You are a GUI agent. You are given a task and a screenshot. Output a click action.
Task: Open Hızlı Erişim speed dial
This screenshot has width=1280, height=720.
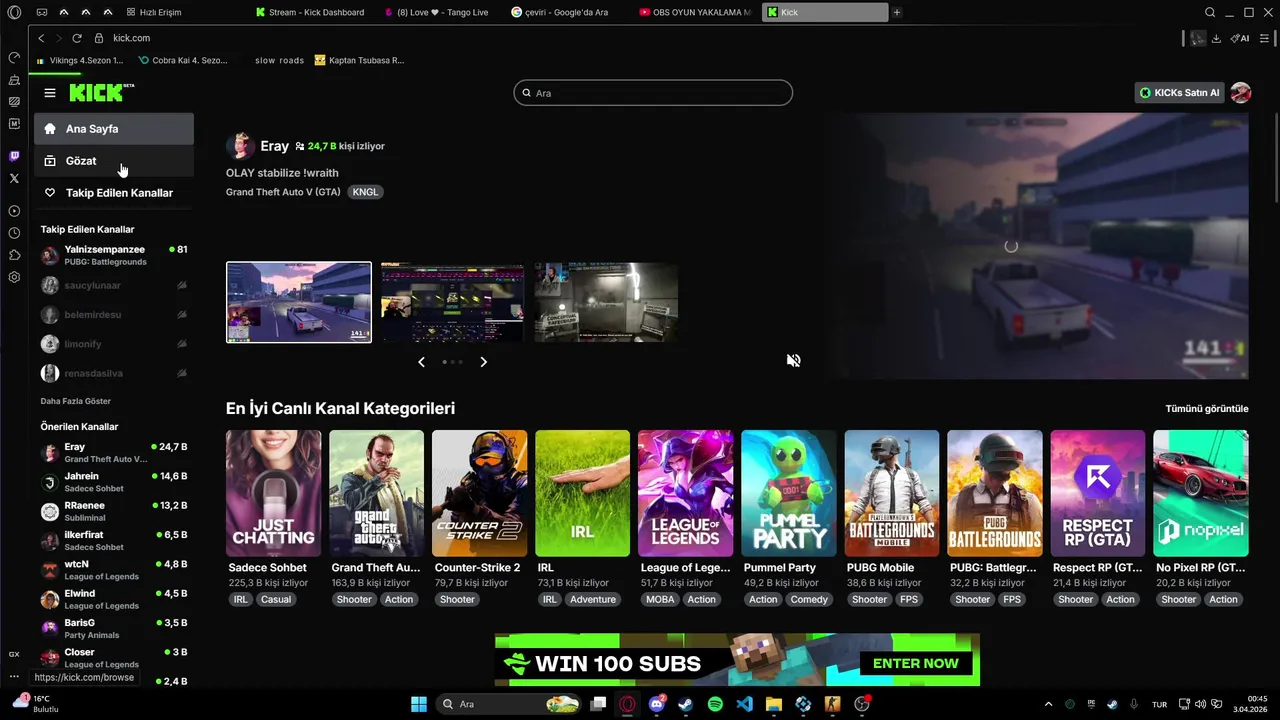coord(152,13)
